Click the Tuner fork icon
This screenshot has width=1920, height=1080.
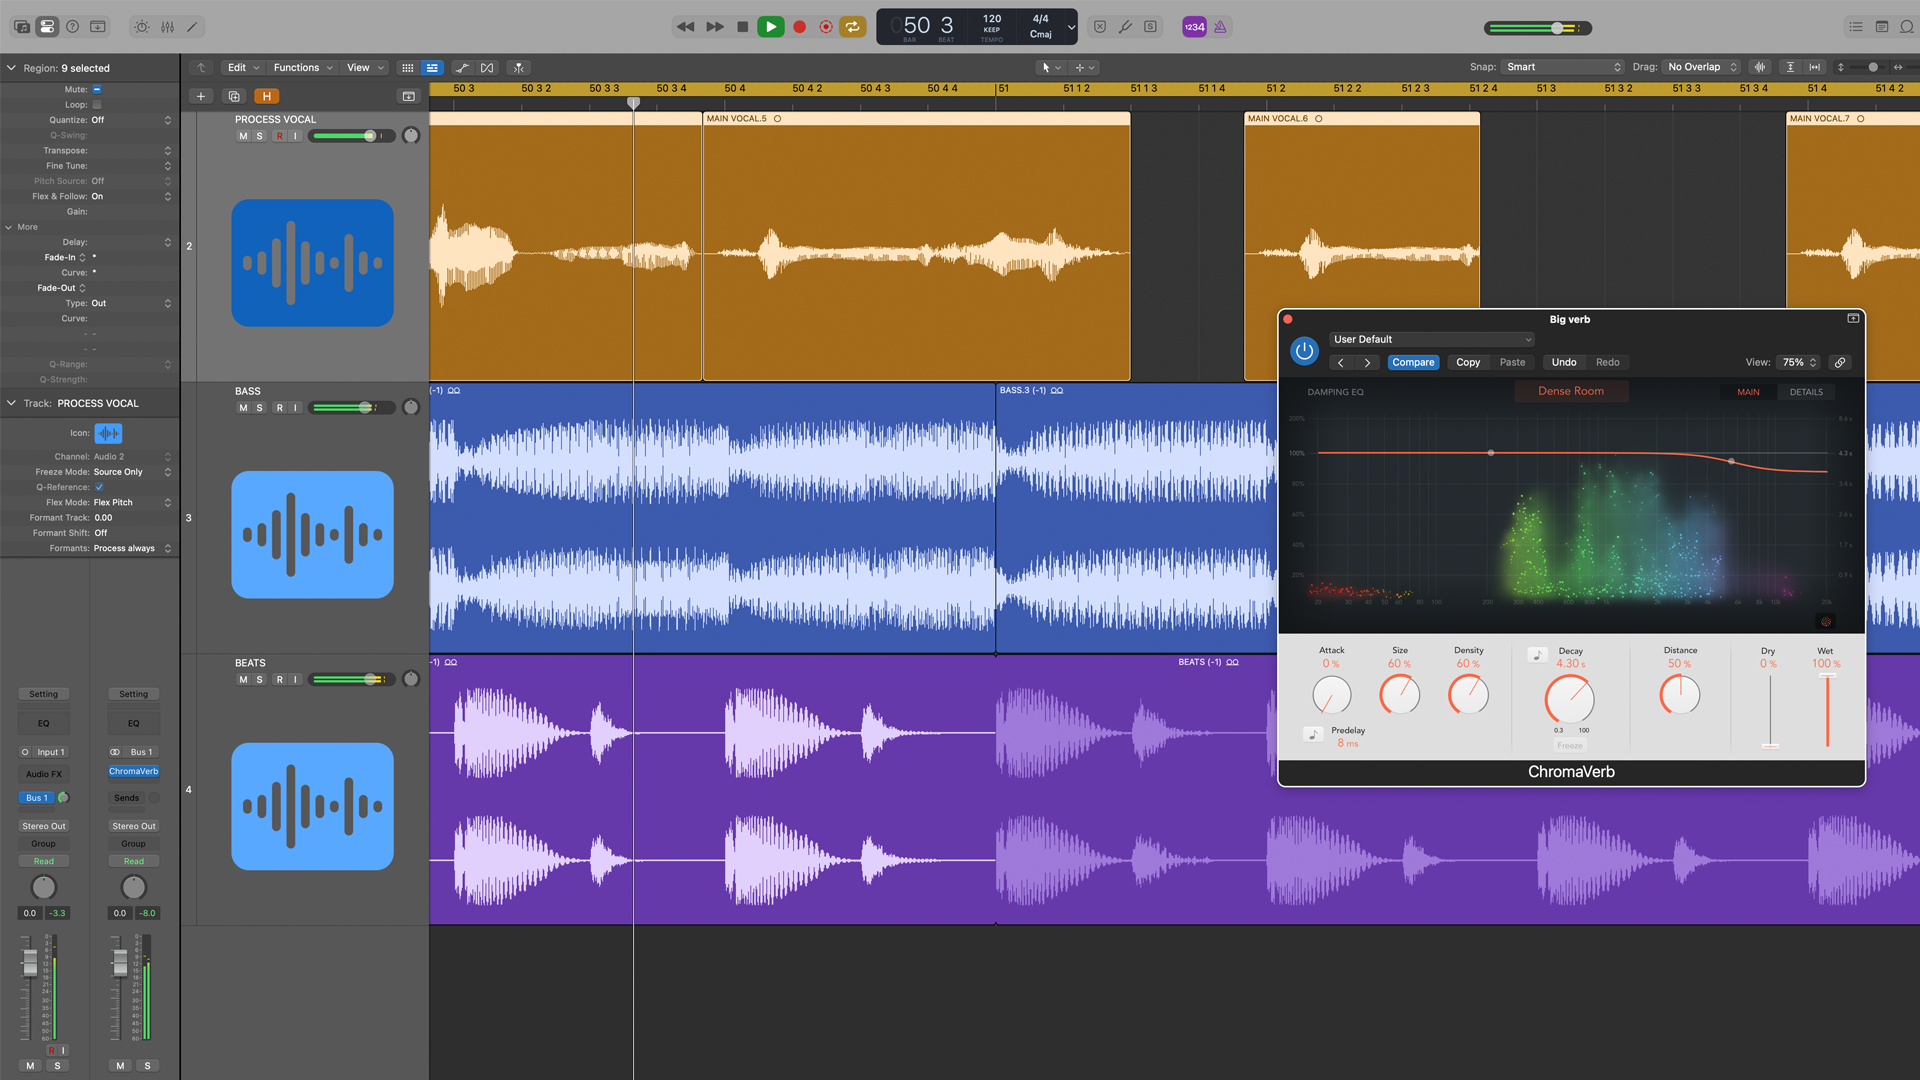coord(1125,27)
